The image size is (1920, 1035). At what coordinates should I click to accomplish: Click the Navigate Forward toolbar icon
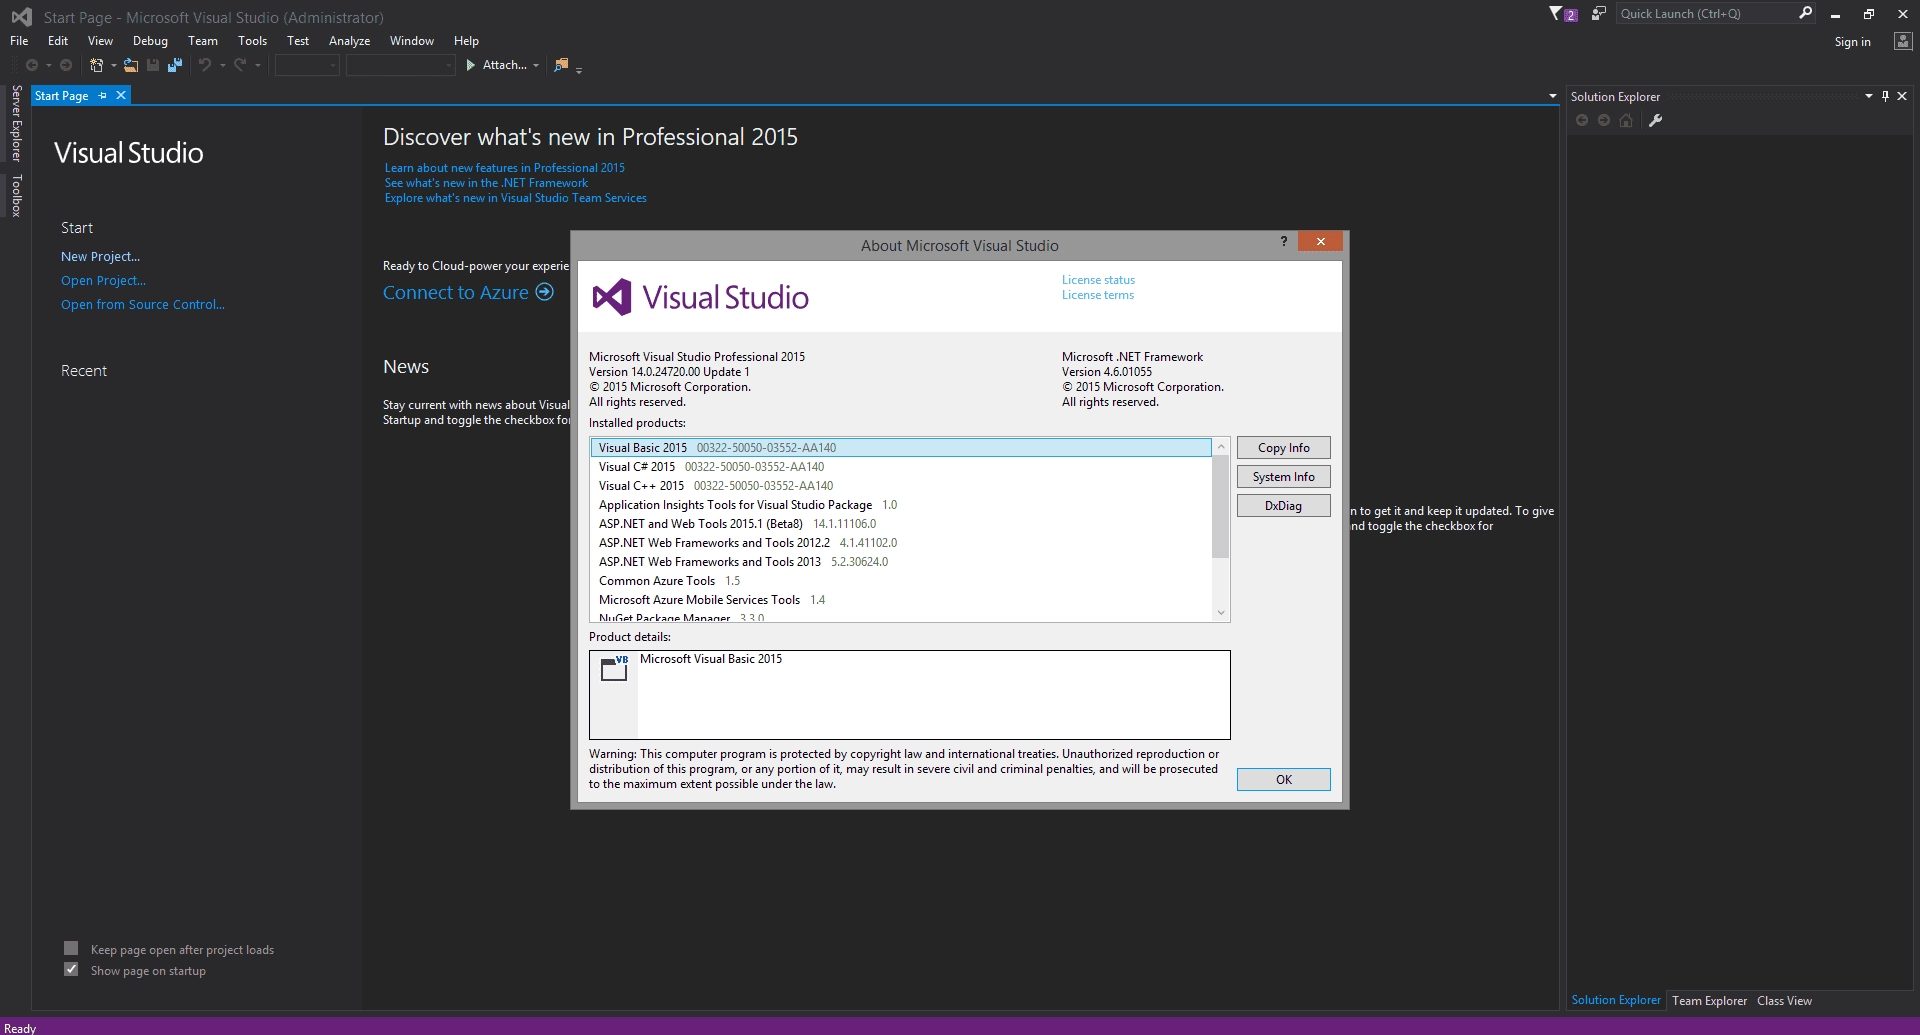click(66, 65)
